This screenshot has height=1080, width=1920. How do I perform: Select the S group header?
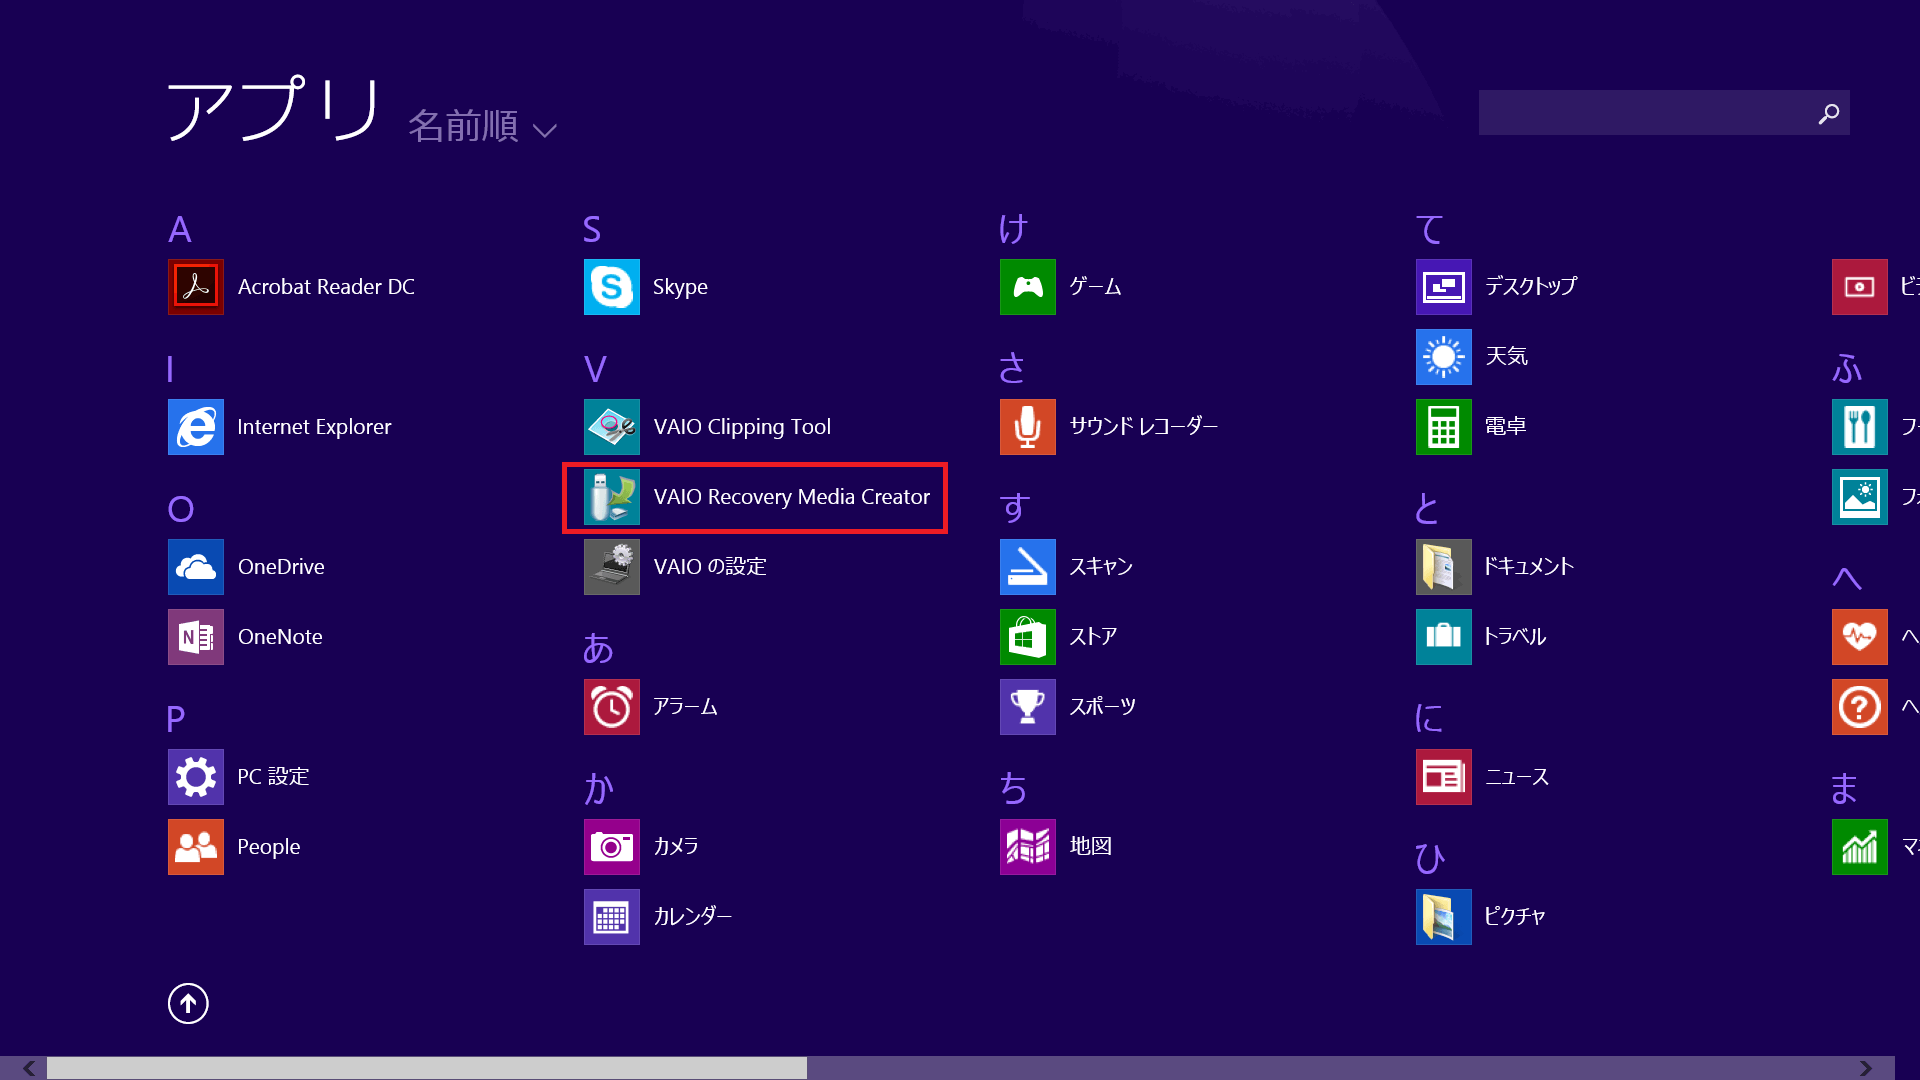(592, 229)
